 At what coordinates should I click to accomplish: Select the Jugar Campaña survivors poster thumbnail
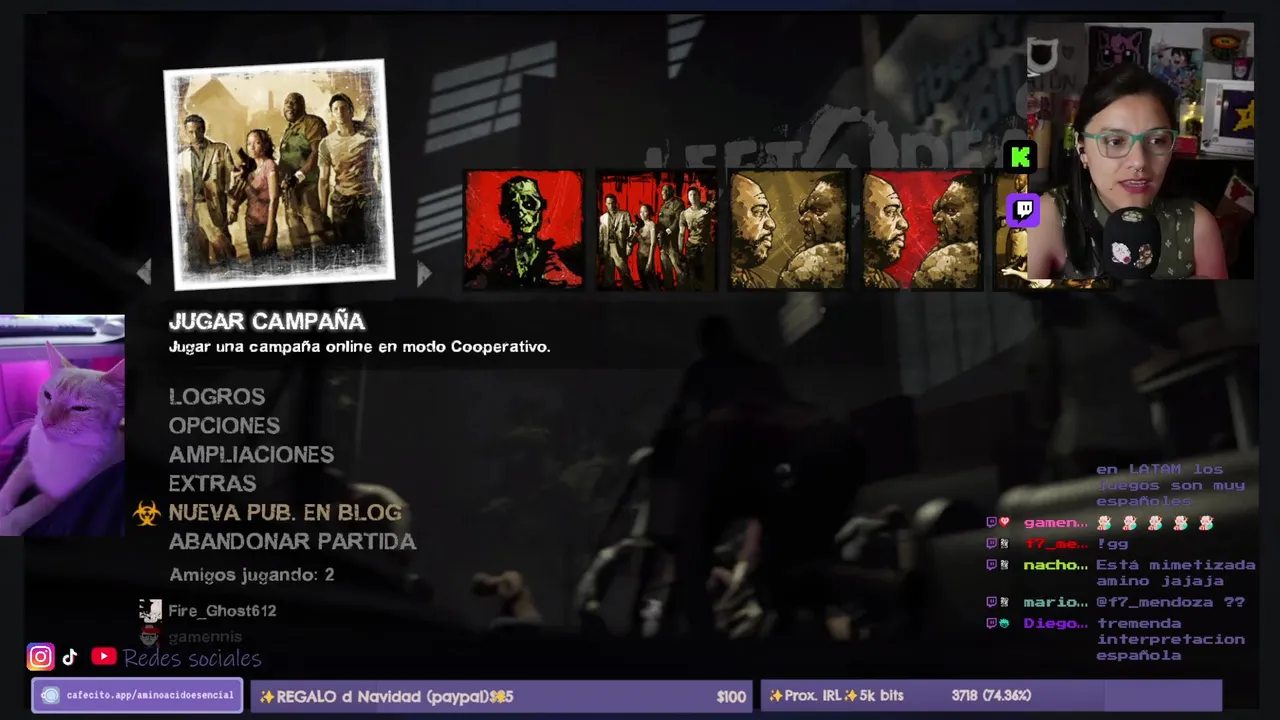[279, 174]
